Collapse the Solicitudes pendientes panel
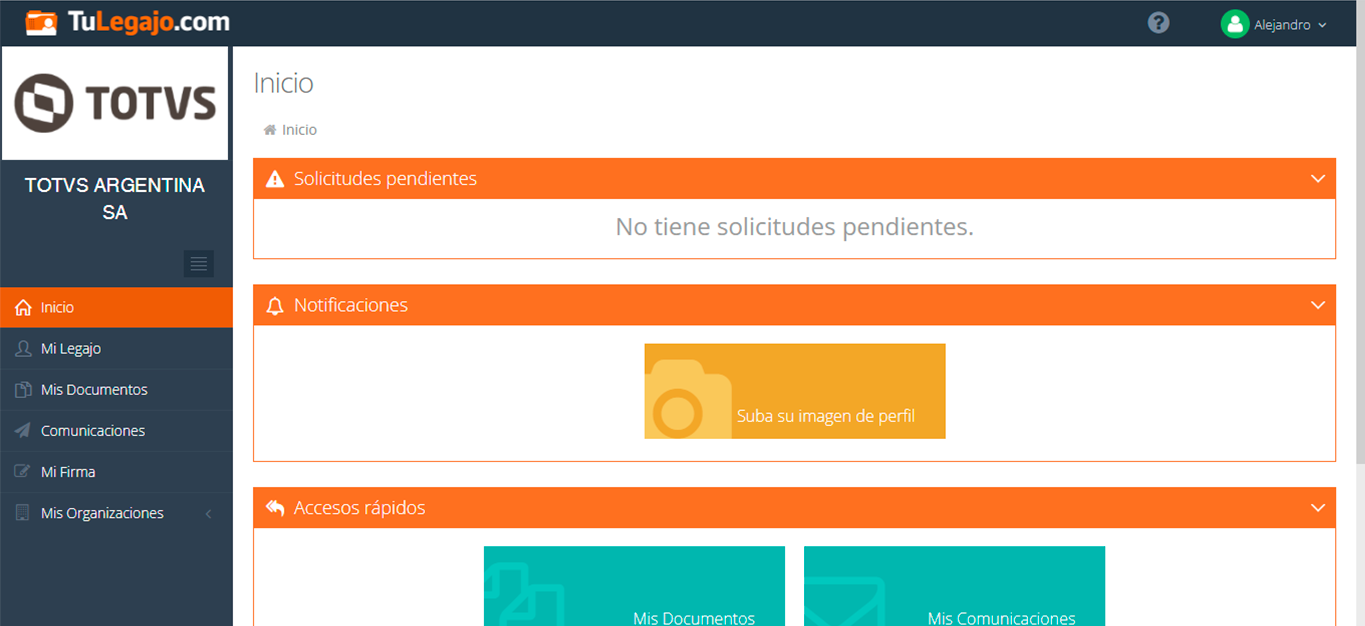Viewport: 1365px width, 626px height. coord(1317,179)
